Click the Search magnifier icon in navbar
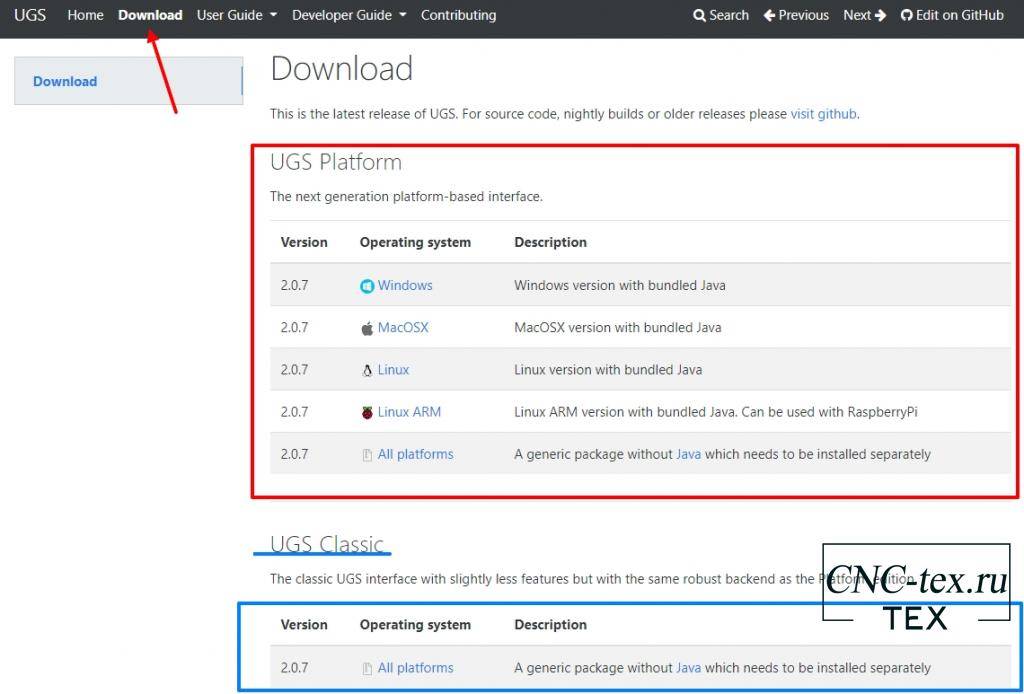Viewport: 1024px width, 694px height. pyautogui.click(x=700, y=15)
